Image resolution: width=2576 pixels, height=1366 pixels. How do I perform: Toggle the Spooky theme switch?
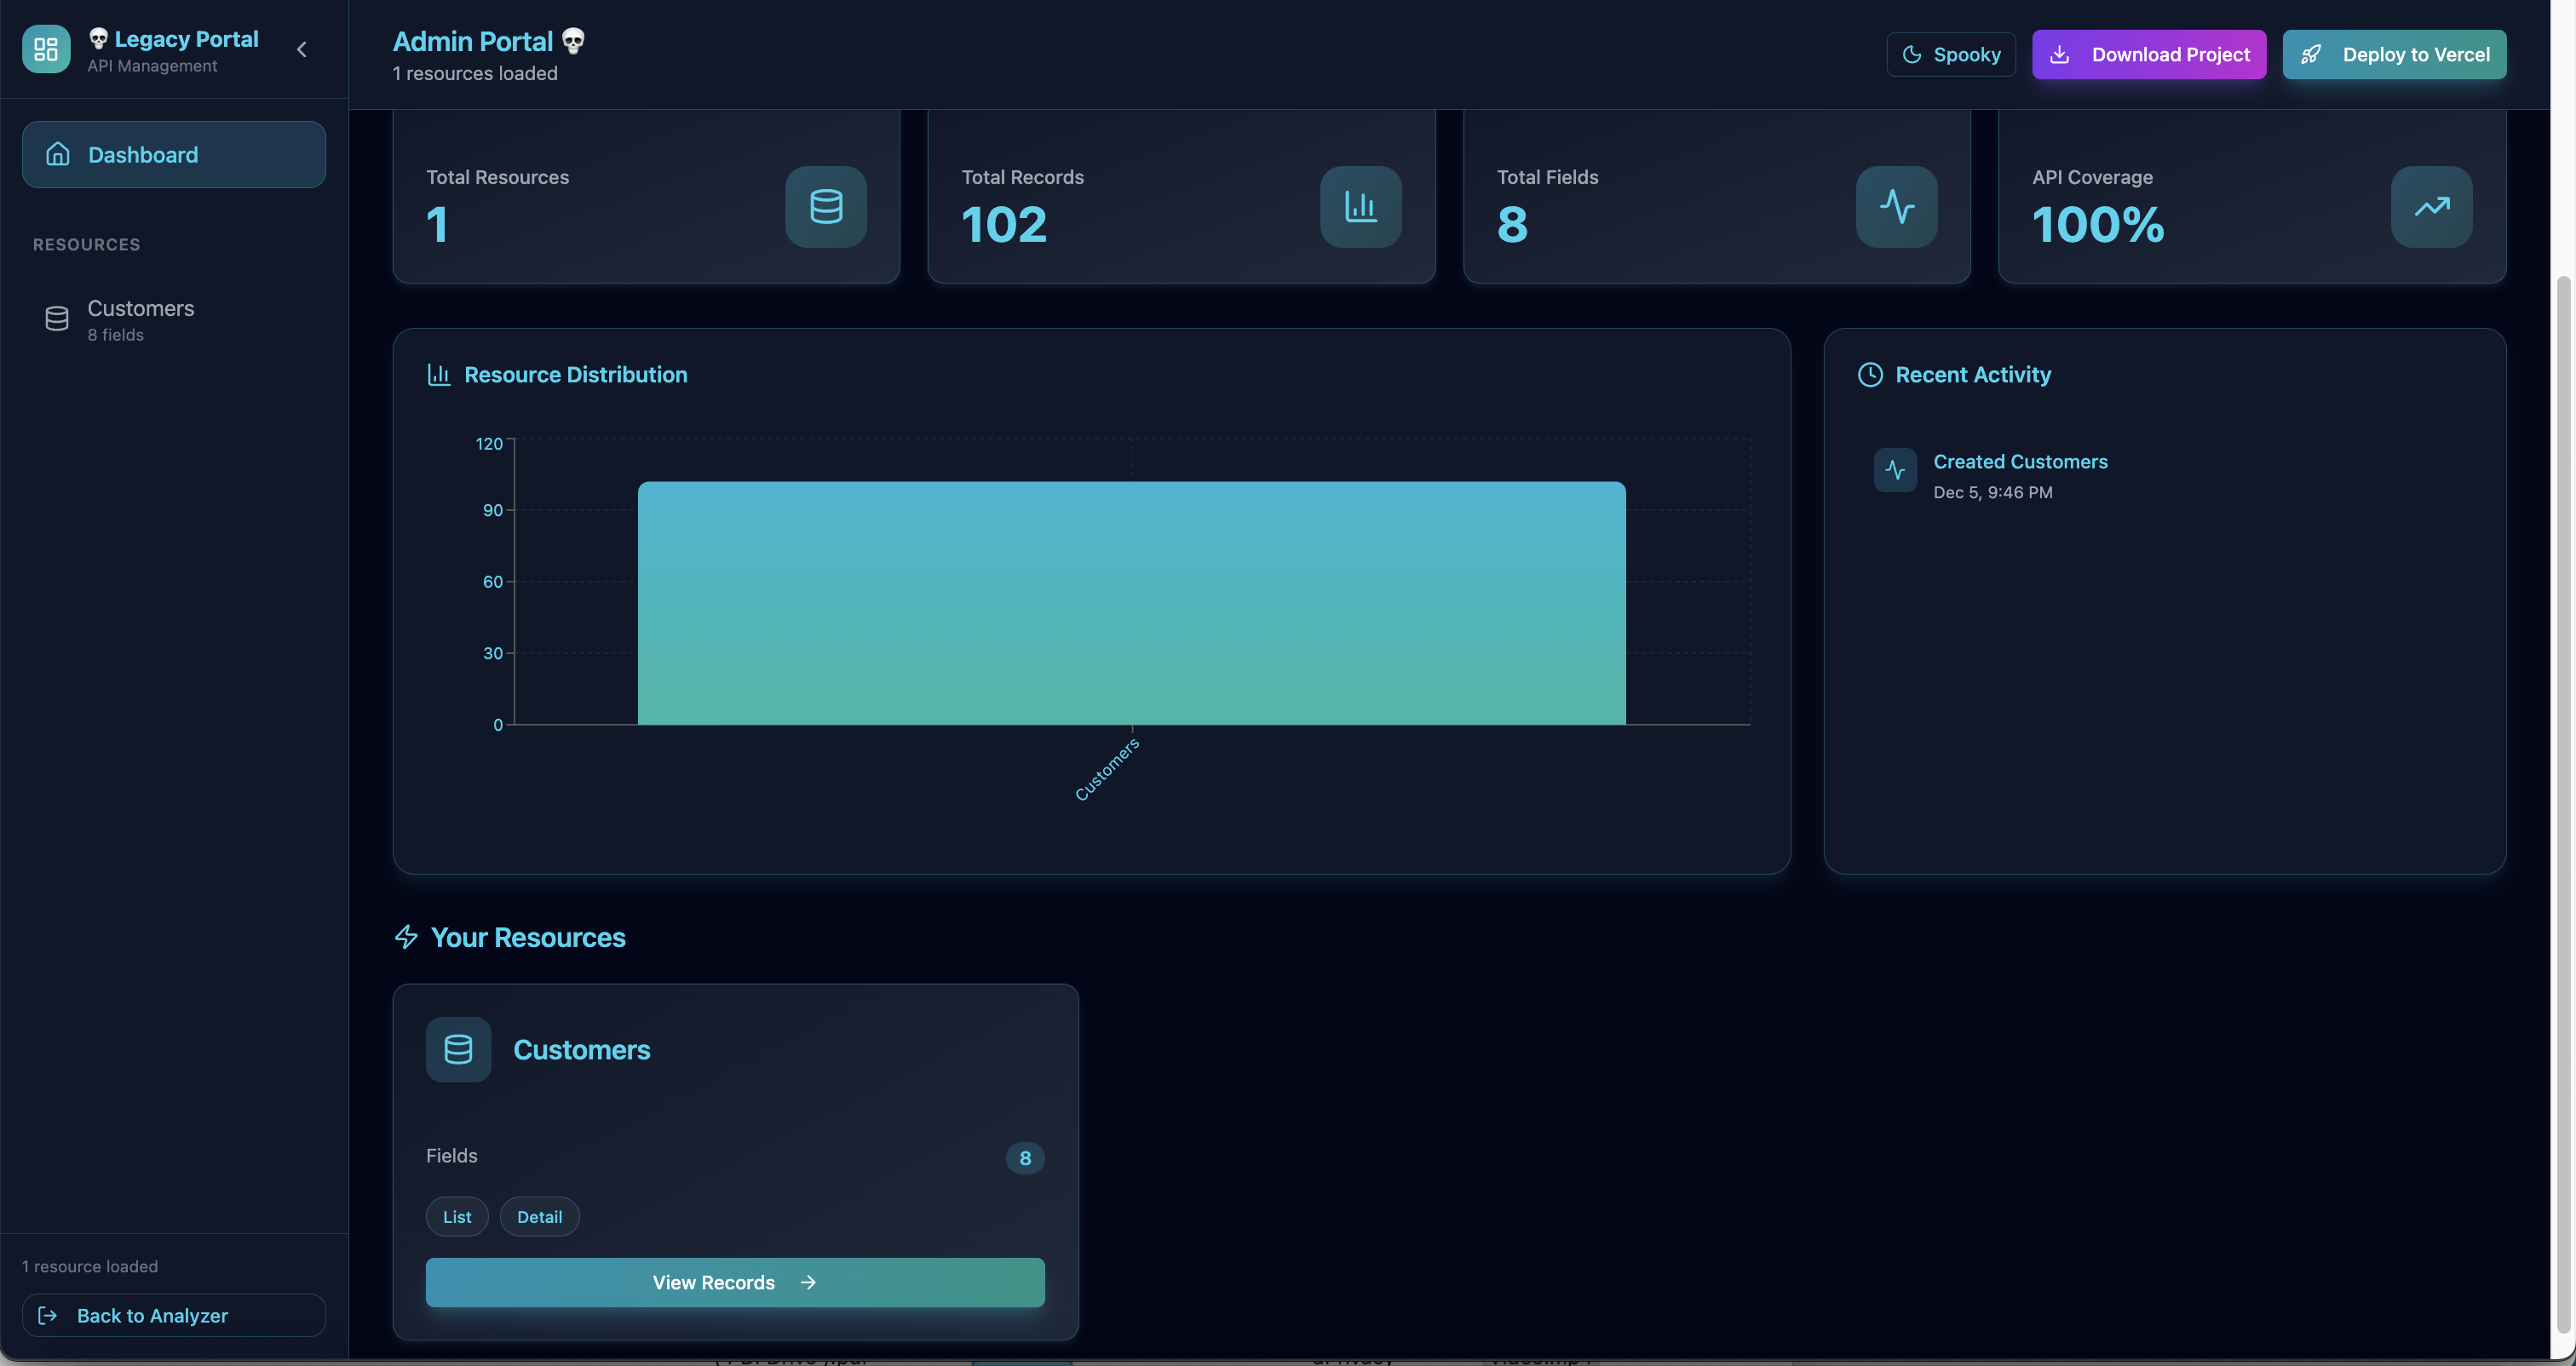pos(1950,54)
